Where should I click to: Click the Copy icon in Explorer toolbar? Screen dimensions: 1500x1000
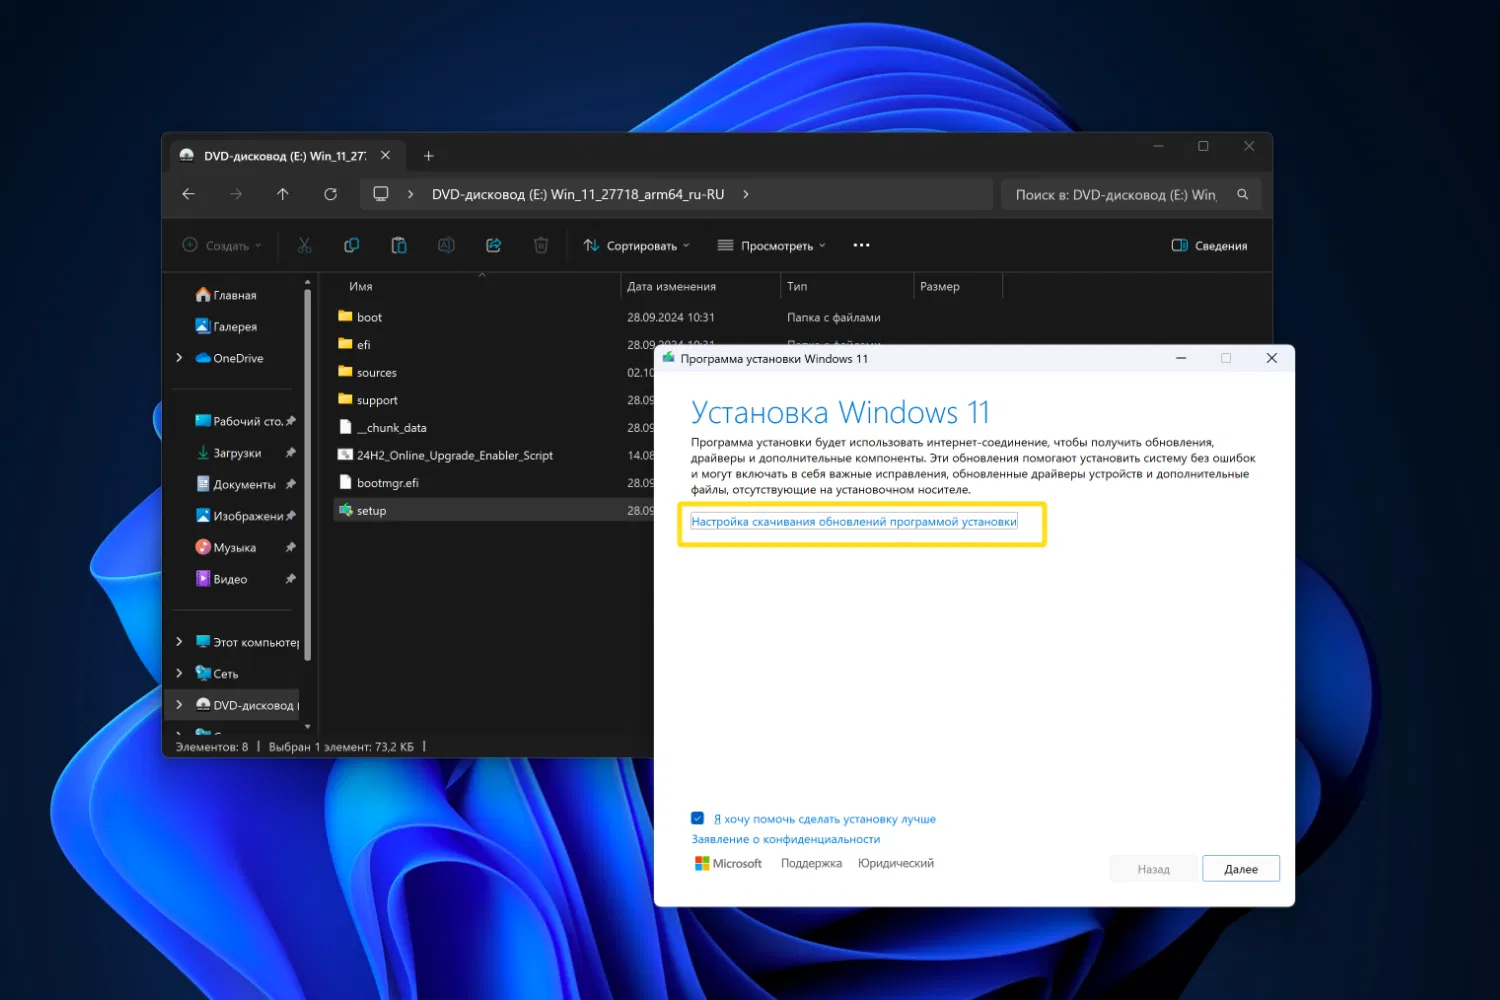pyautogui.click(x=352, y=246)
